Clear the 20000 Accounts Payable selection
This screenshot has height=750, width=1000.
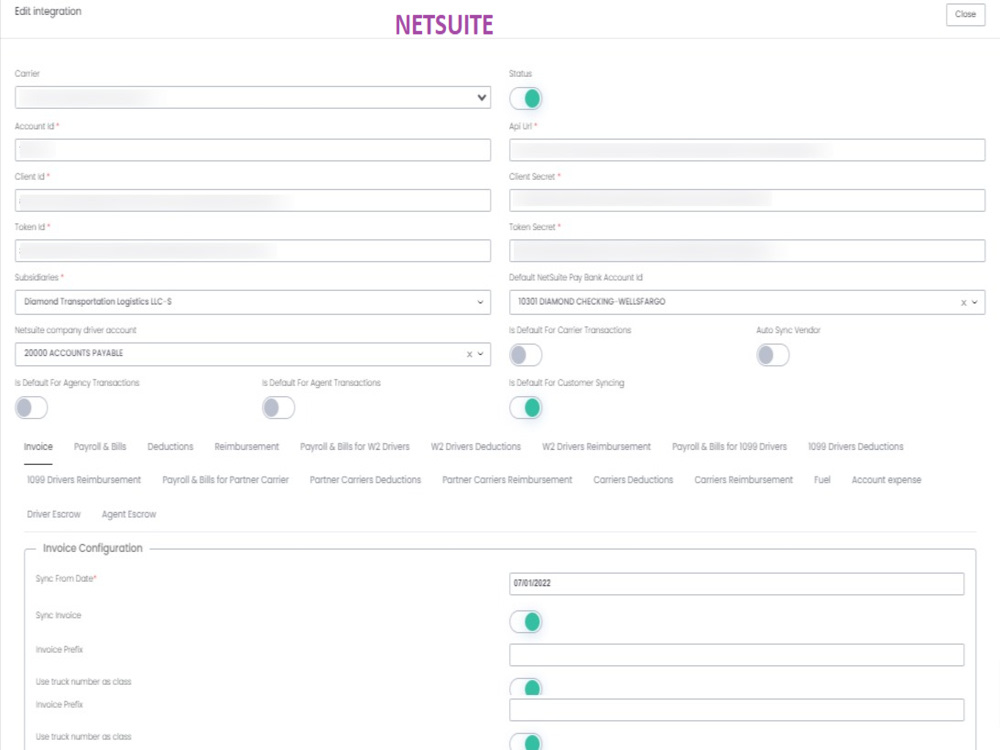pos(469,355)
